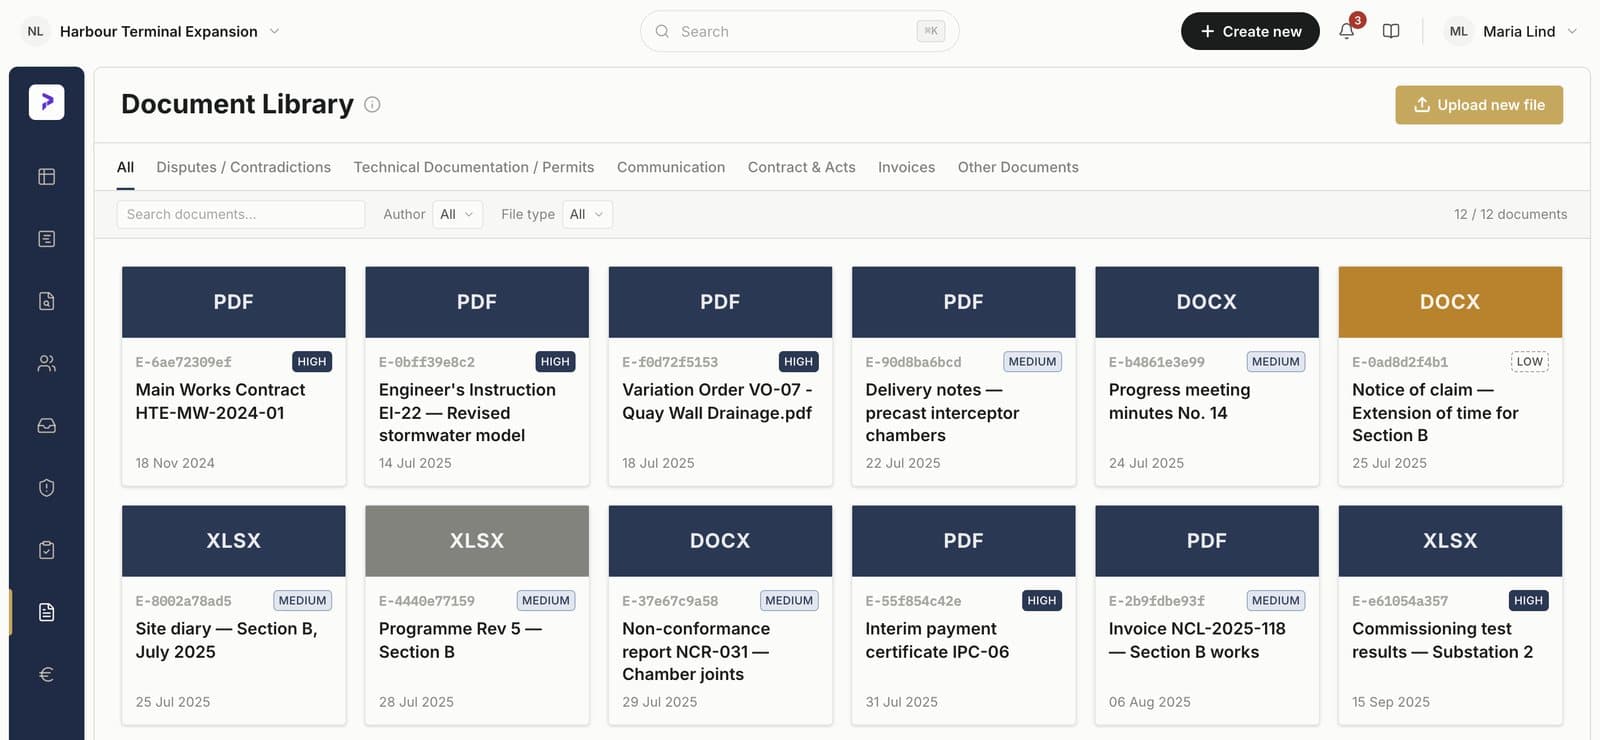Click title Interim payment certificate IPC-06
Image resolution: width=1600 pixels, height=740 pixels.
937,640
